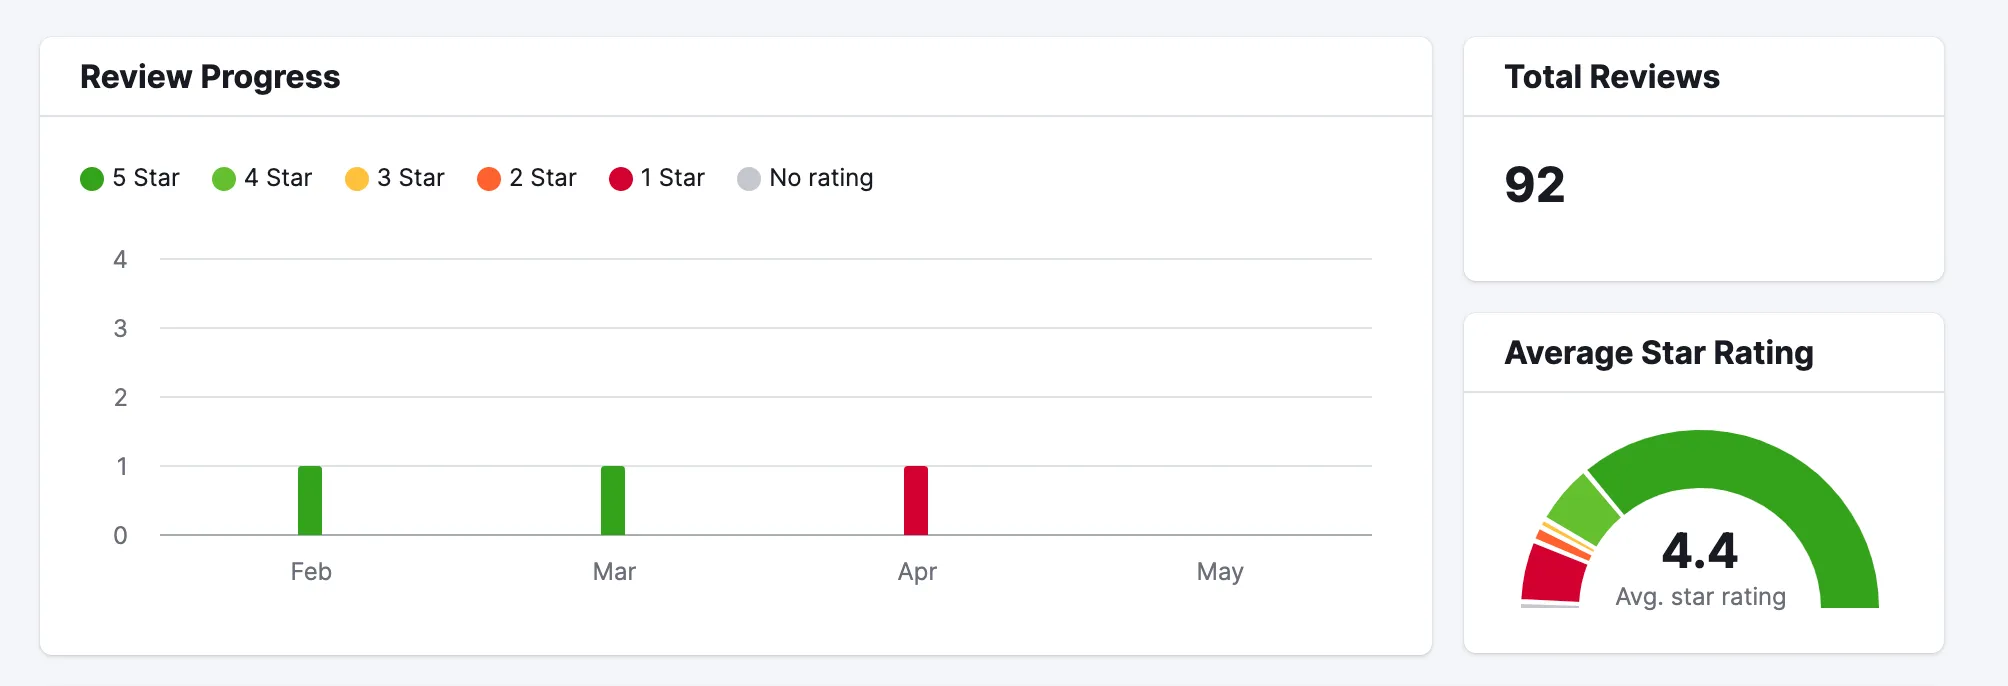This screenshot has width=2008, height=686.
Task: Click the red gauge segment
Action: pos(1552,572)
